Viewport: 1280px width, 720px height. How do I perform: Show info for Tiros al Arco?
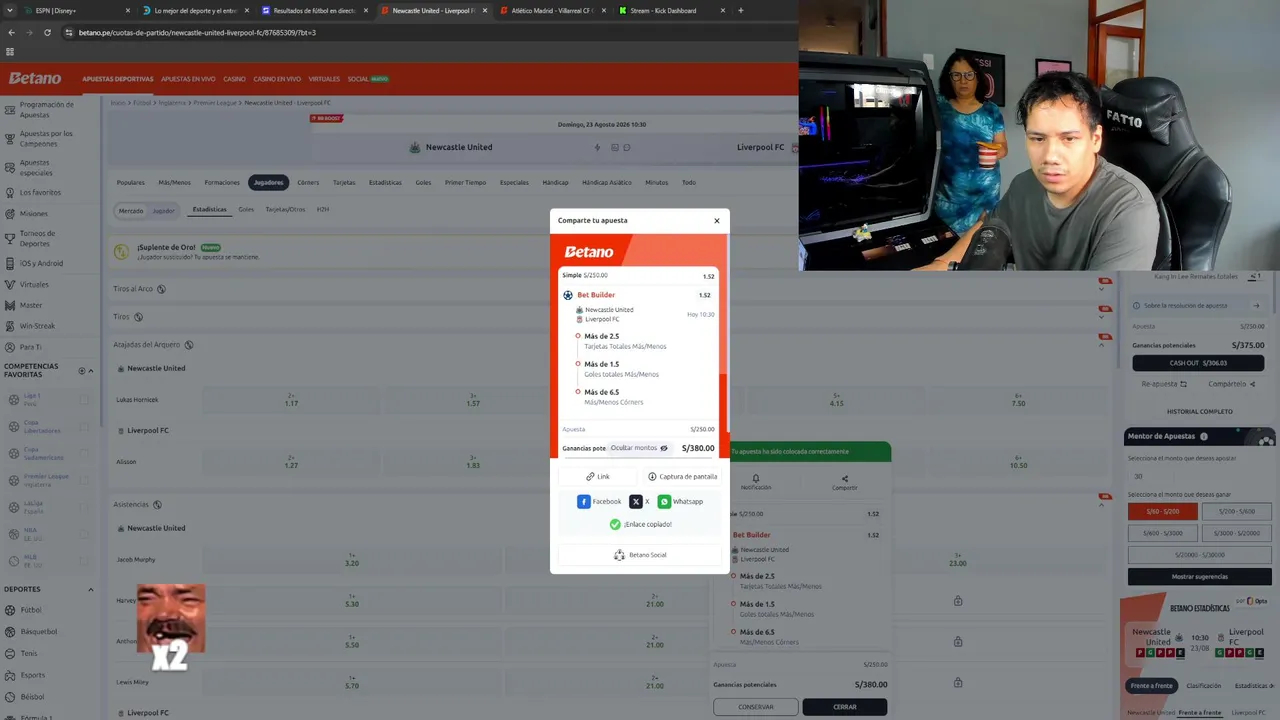[x=161, y=289]
